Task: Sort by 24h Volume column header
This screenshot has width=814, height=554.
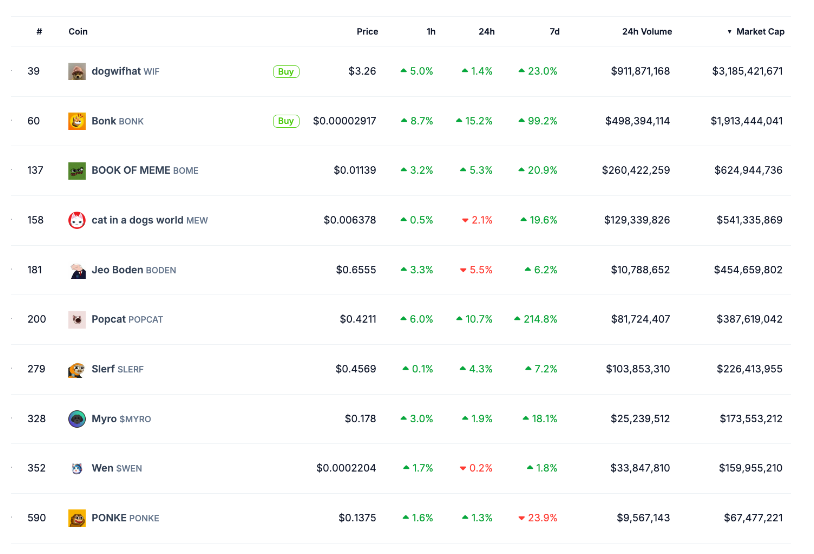Action: (x=646, y=32)
